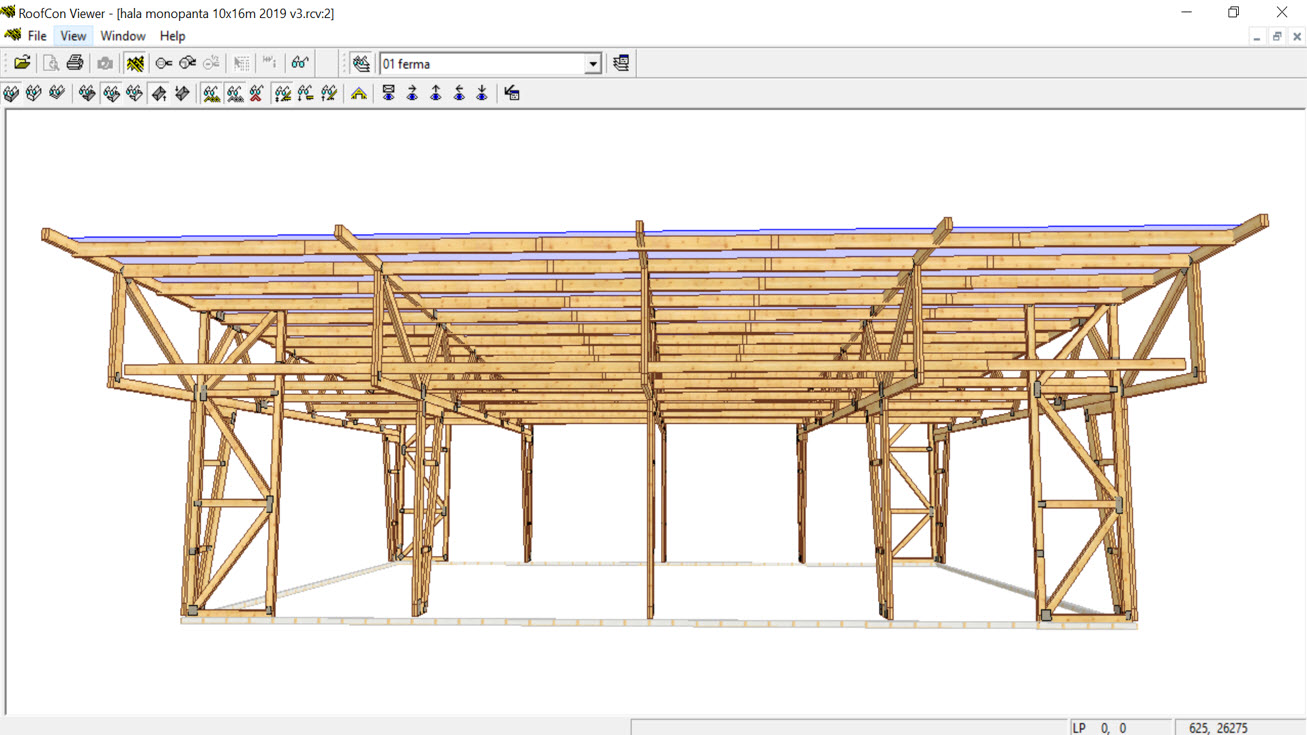Image resolution: width=1307 pixels, height=735 pixels.
Task: Open the Help menu
Action: tap(172, 36)
